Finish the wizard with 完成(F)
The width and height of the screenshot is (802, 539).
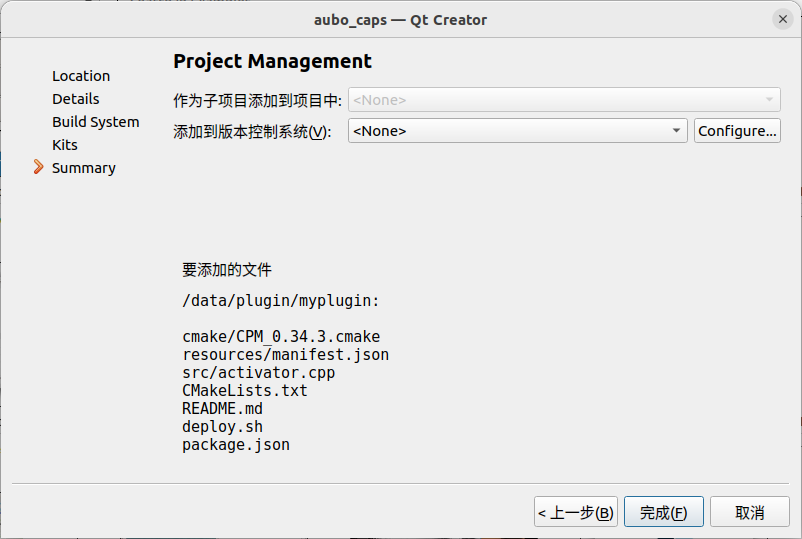pyautogui.click(x=663, y=512)
